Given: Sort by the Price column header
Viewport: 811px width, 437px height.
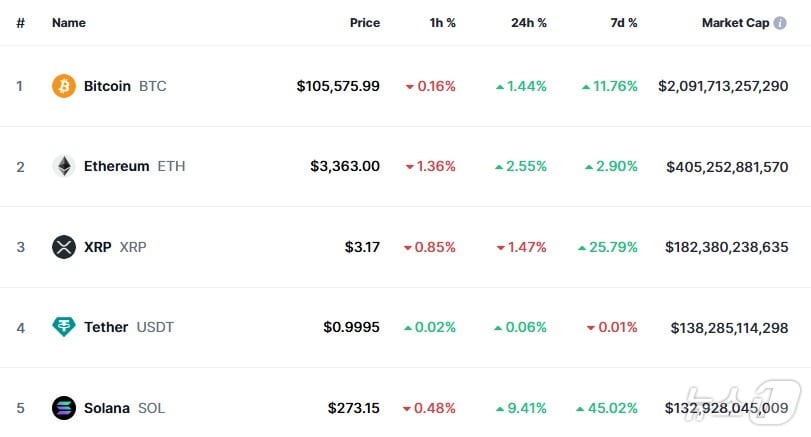Looking at the screenshot, I should pos(365,23).
